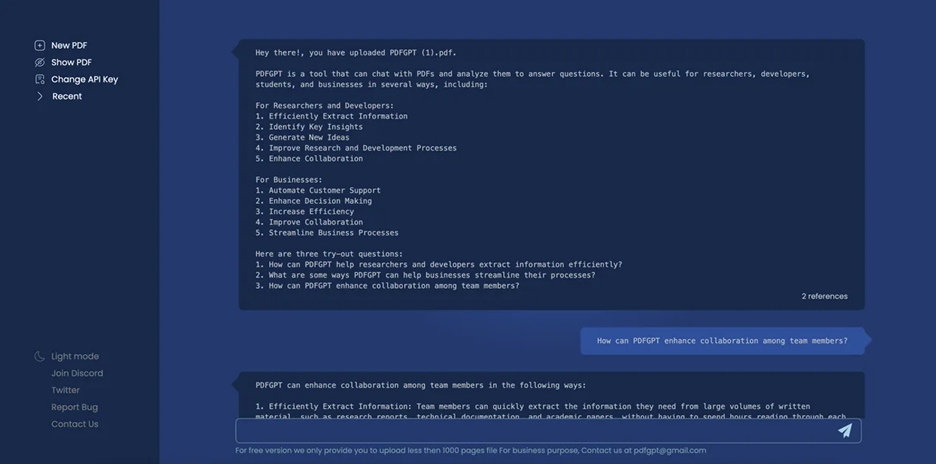The height and width of the screenshot is (464, 936).
Task: Click '3. Increase Efficiency' line
Action: [304, 211]
